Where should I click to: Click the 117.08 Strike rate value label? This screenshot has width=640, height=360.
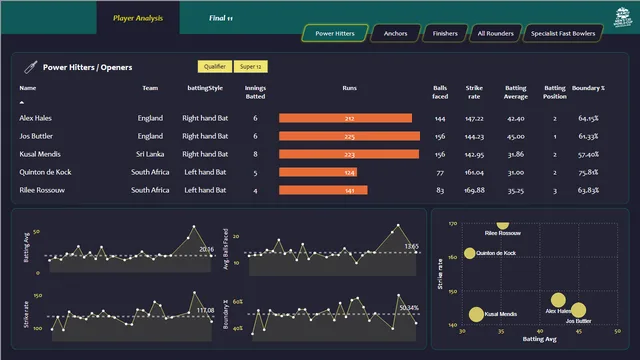(205, 311)
